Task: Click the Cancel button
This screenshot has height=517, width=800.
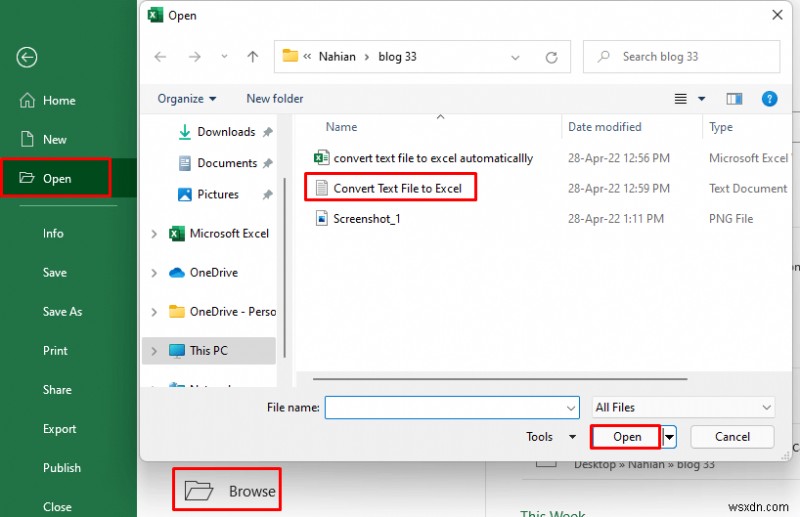Action: (x=732, y=437)
